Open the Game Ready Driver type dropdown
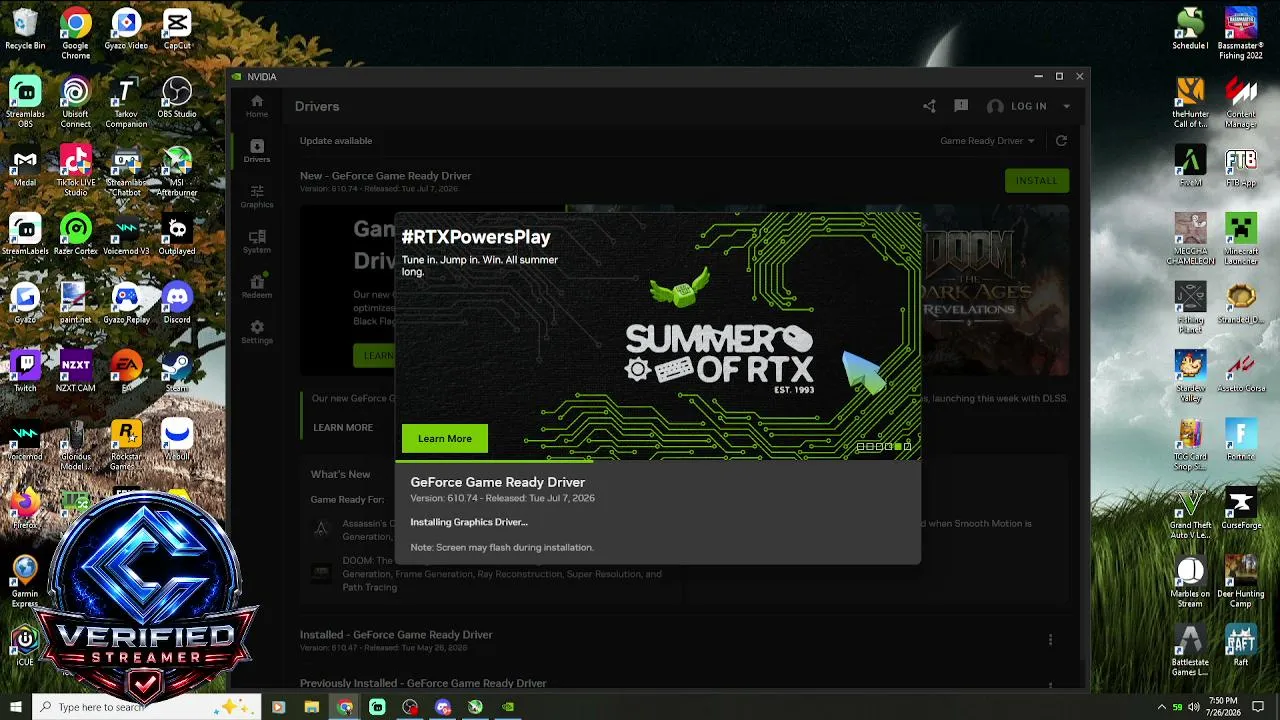Image resolution: width=1280 pixels, height=720 pixels. tap(987, 141)
